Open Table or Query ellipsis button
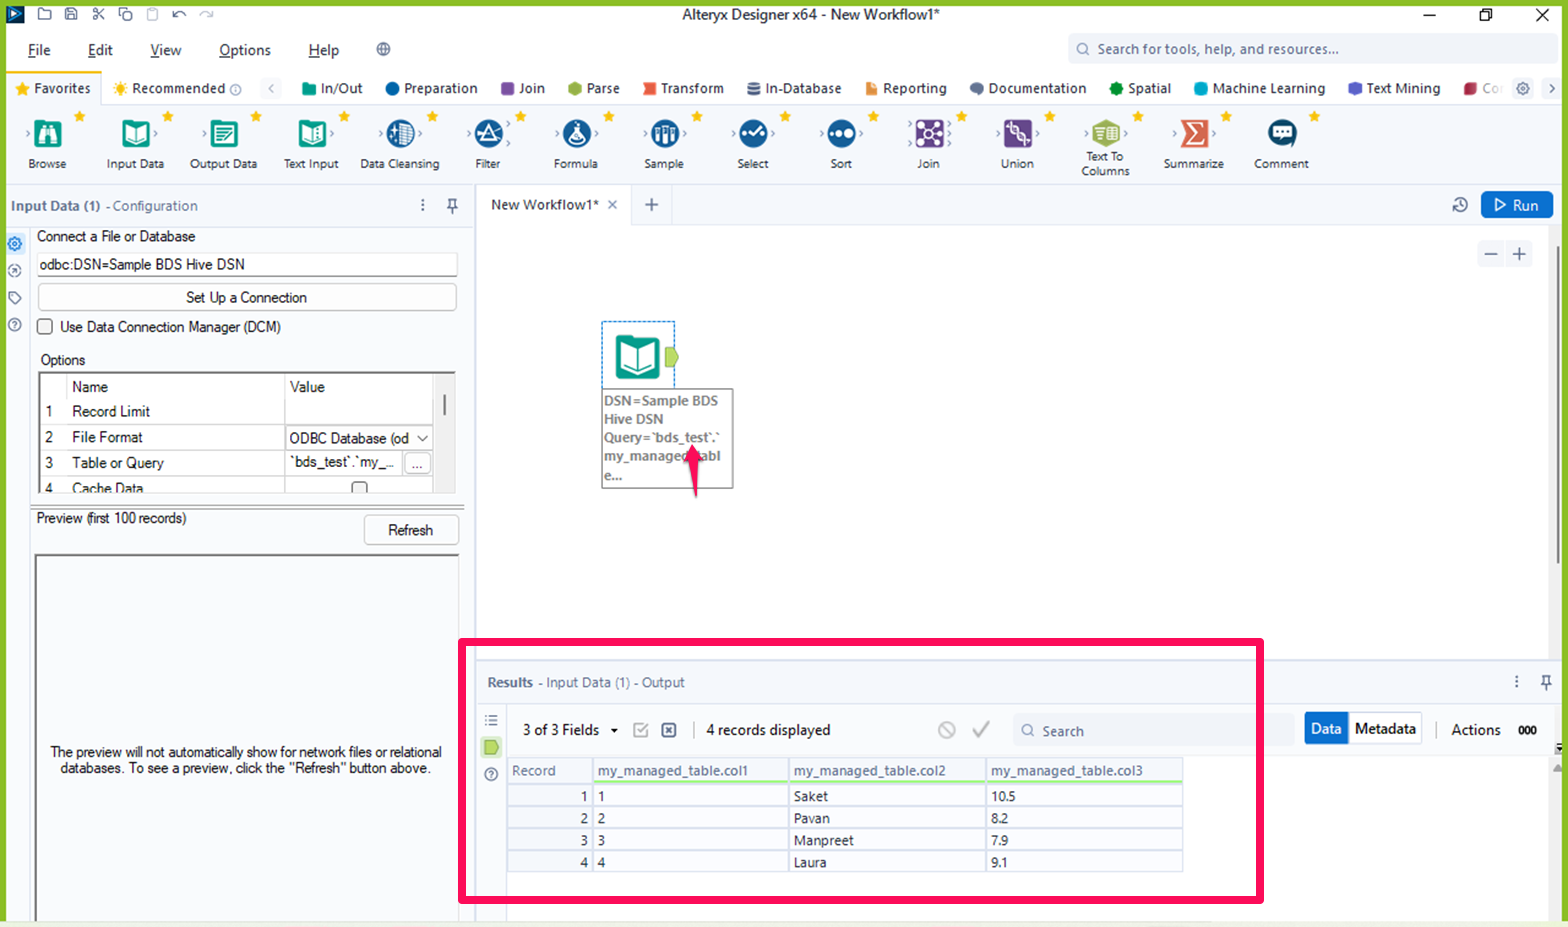 point(418,464)
